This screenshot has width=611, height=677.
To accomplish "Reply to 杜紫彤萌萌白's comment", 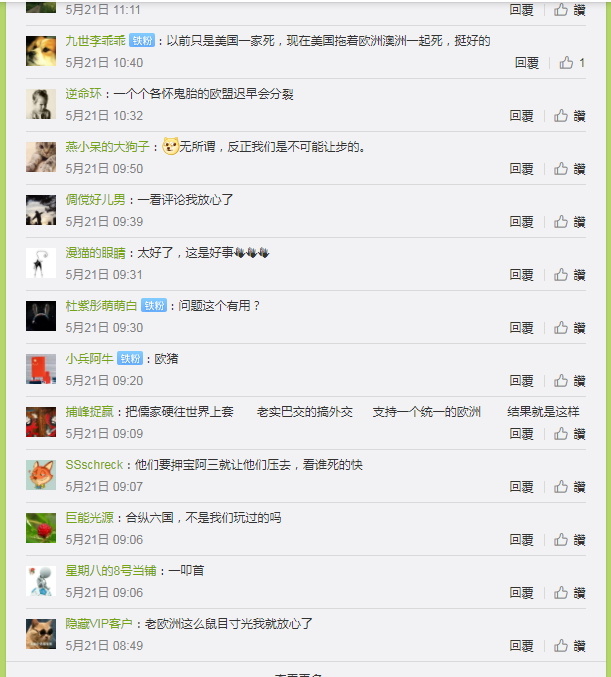I will tap(522, 328).
